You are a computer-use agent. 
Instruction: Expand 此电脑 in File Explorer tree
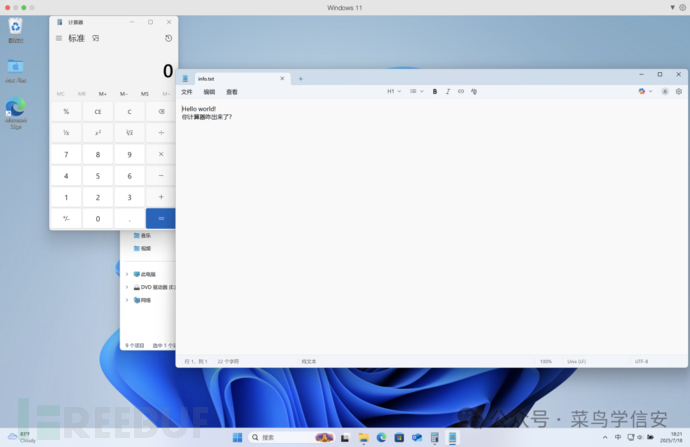(x=127, y=274)
